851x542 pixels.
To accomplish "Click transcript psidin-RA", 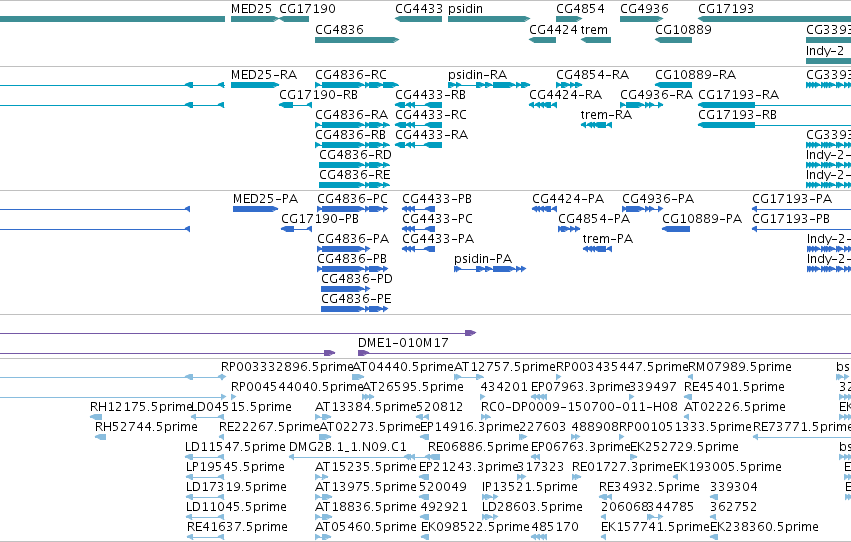I will (478, 74).
